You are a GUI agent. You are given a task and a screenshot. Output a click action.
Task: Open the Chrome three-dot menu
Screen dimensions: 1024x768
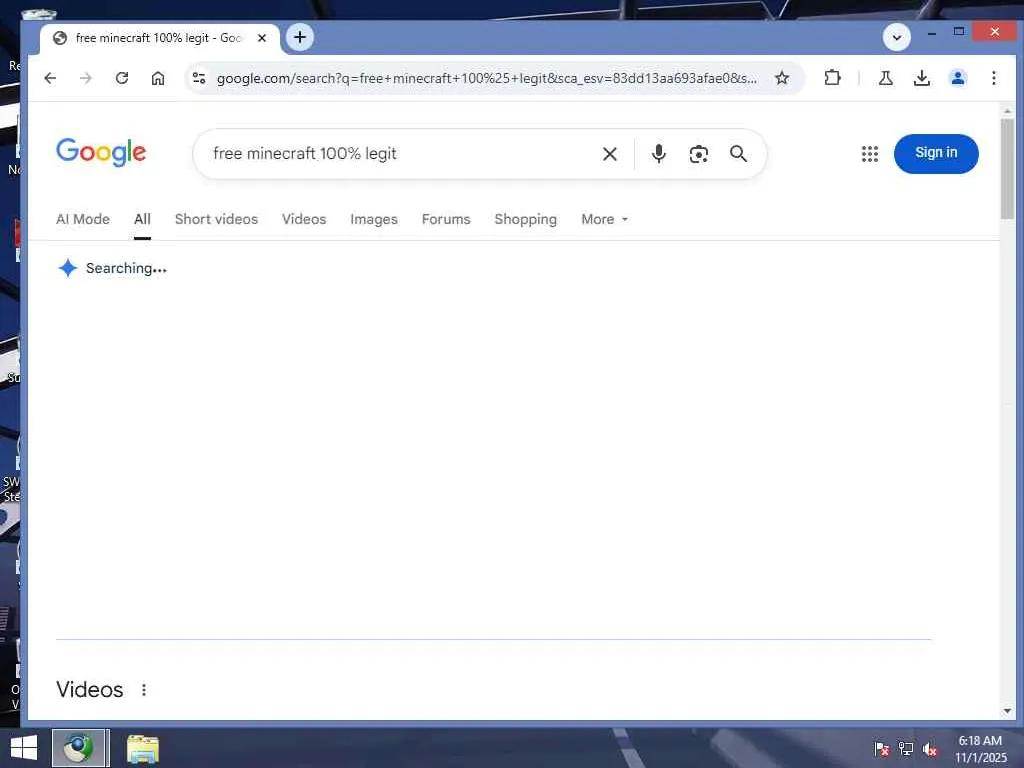[993, 78]
